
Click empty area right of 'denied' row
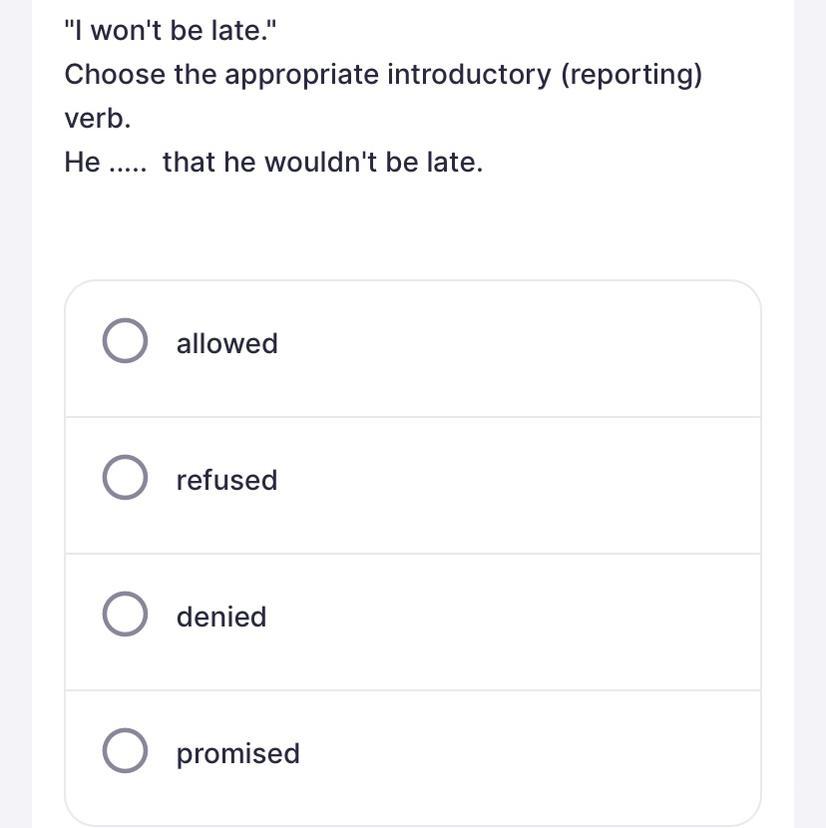coord(518,622)
